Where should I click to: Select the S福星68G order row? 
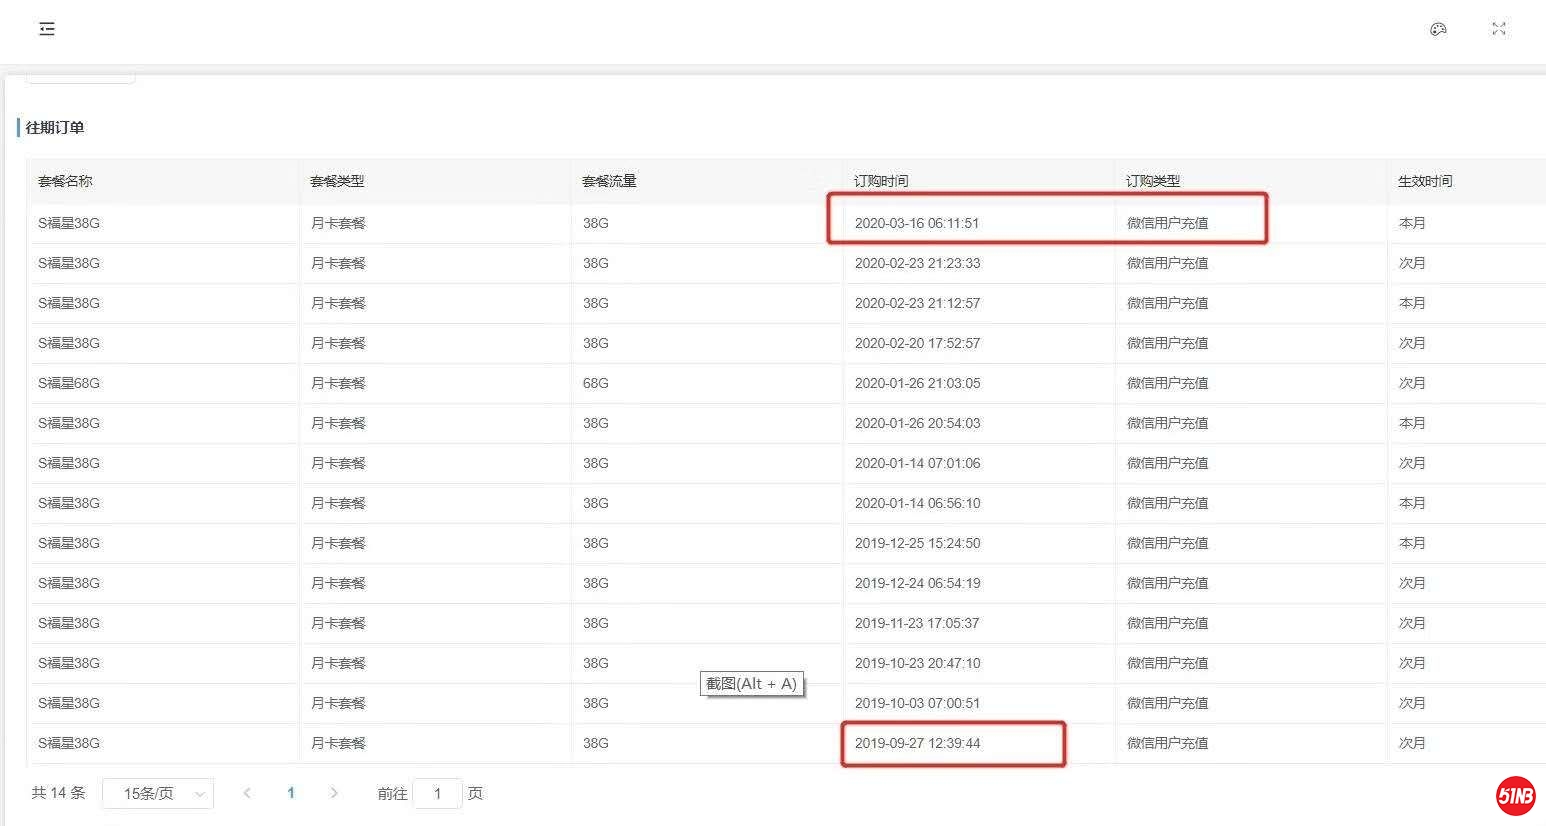click(x=69, y=383)
